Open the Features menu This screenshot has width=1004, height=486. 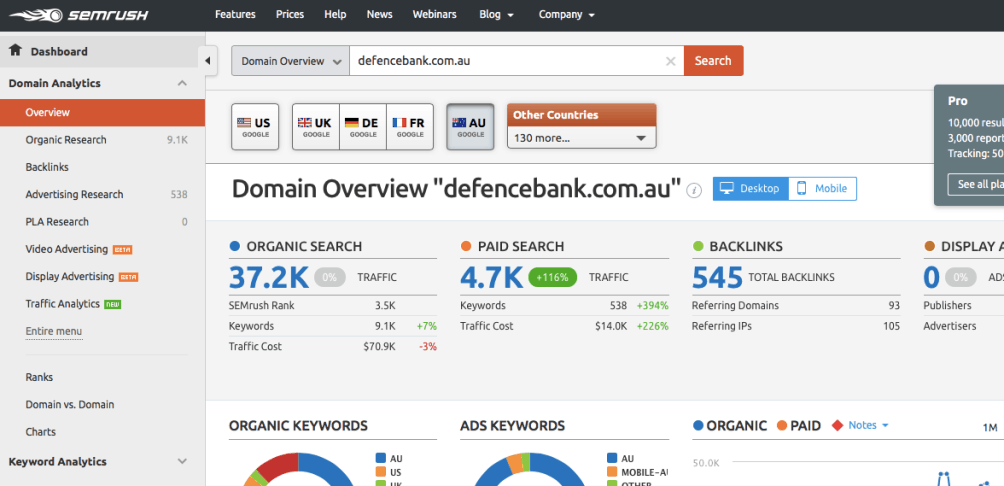pos(235,14)
